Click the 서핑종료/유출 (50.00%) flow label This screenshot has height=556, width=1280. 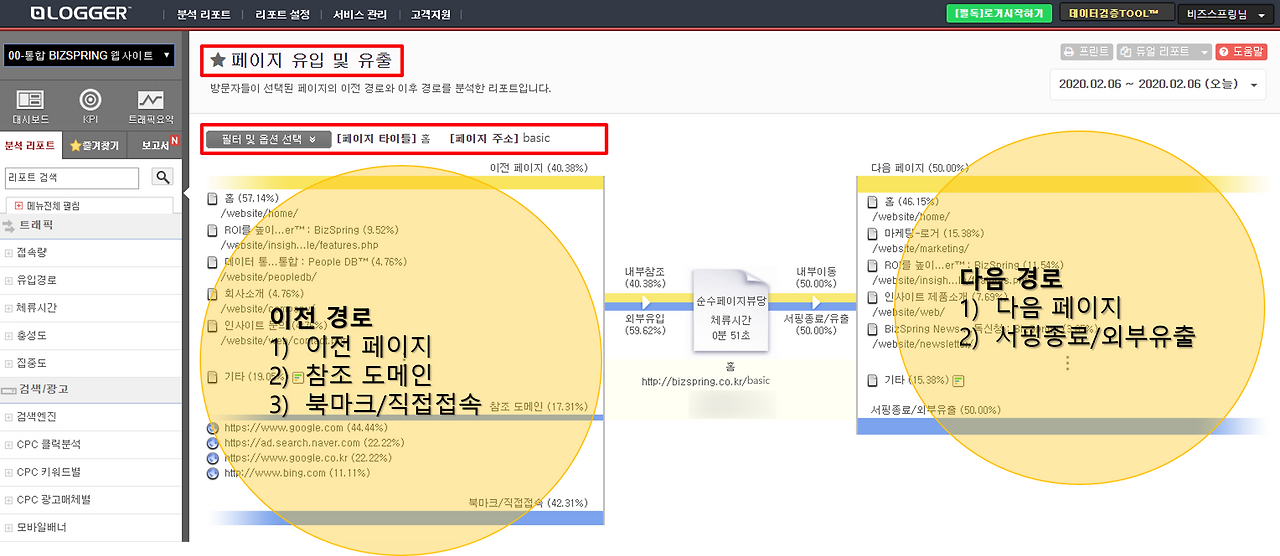click(816, 324)
